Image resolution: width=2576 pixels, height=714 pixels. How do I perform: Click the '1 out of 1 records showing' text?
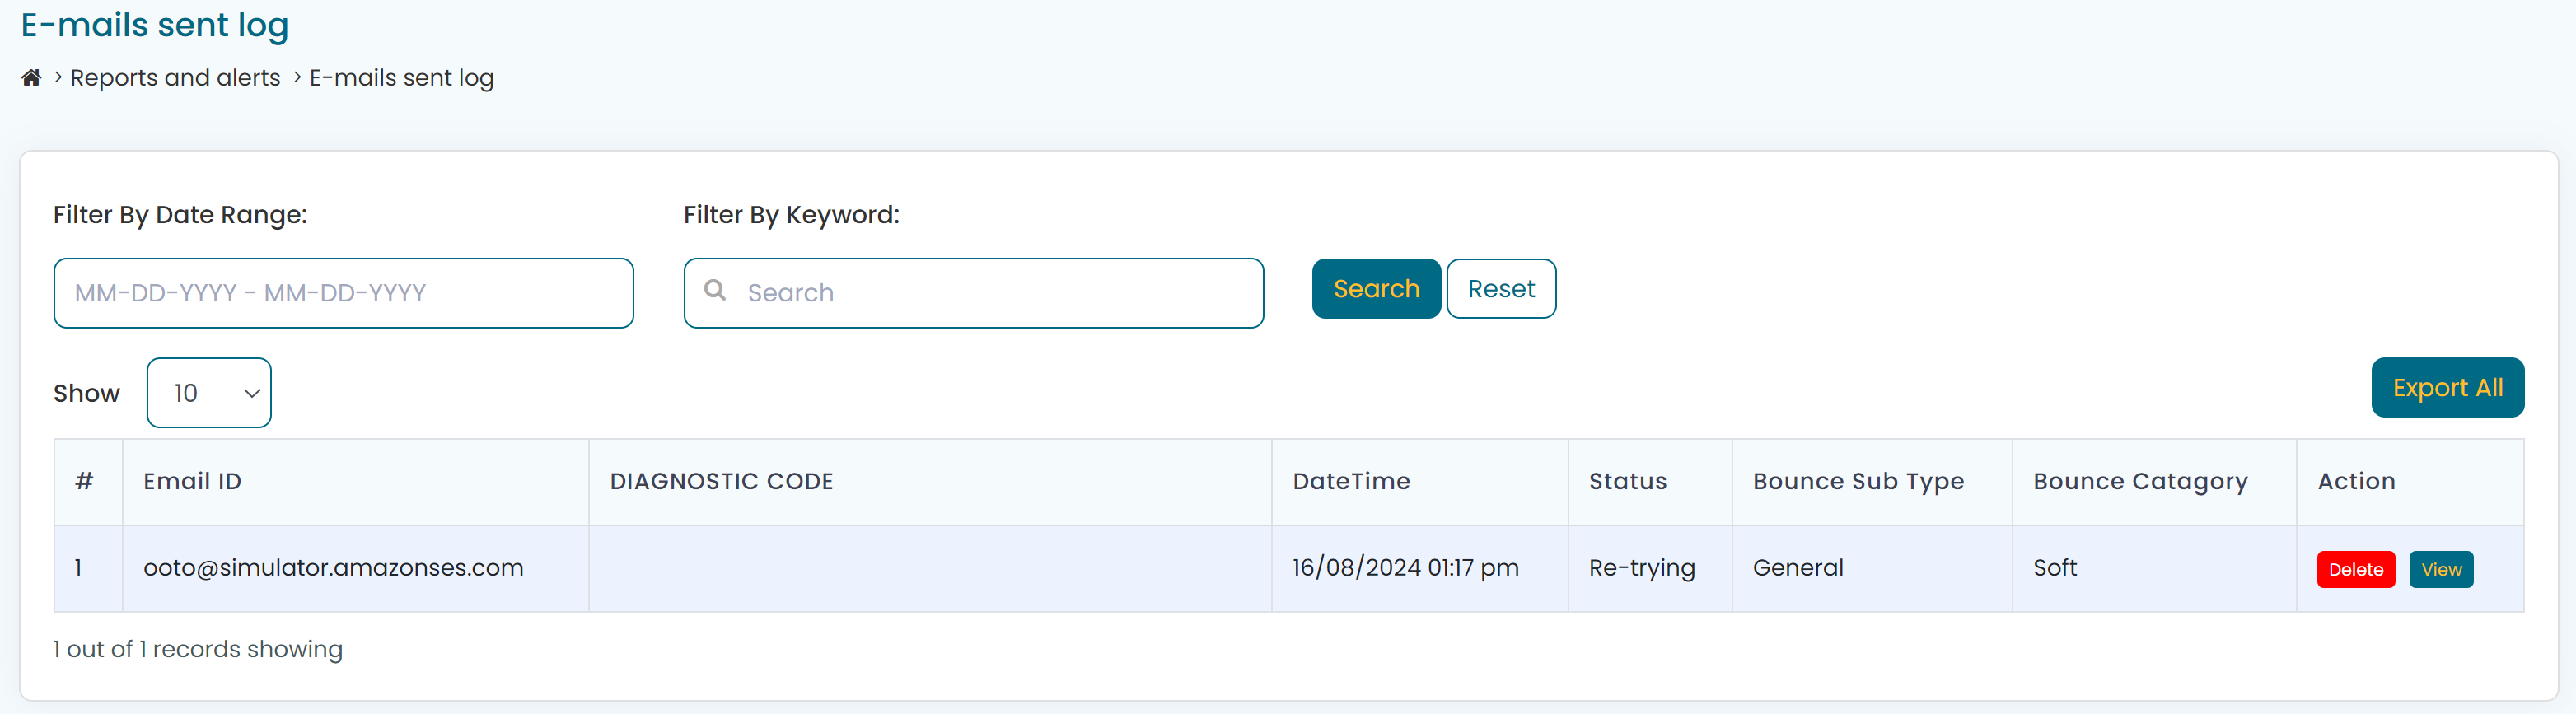(x=197, y=649)
